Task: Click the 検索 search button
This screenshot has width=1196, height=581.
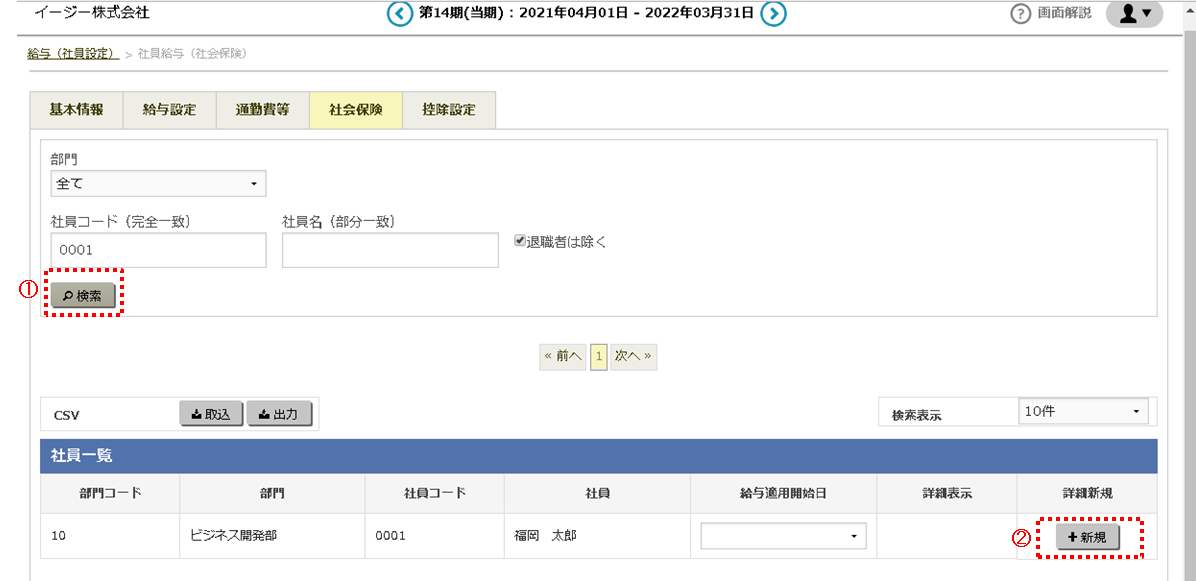Action: 83,295
